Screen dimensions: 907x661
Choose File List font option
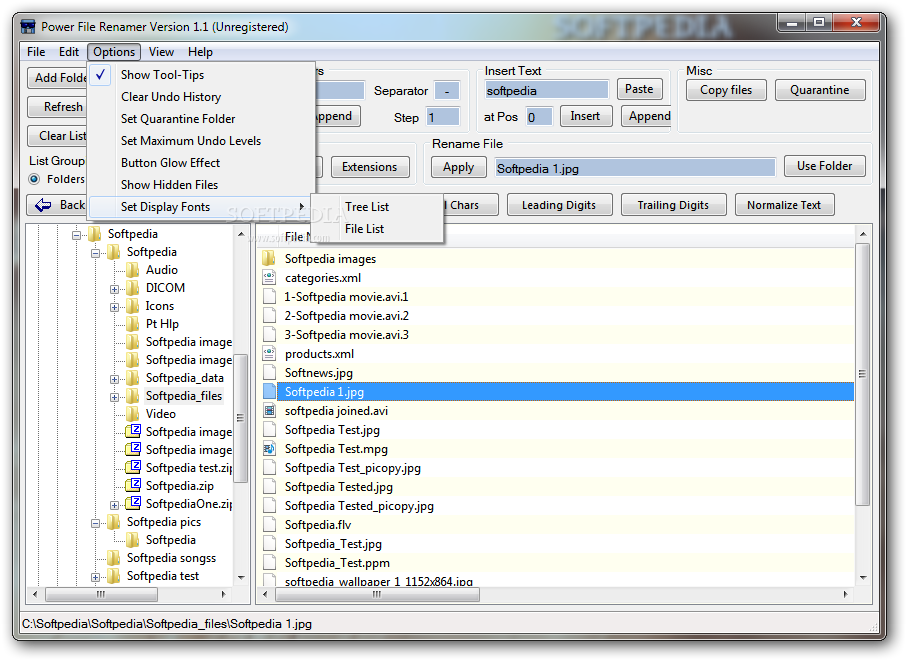click(377, 228)
